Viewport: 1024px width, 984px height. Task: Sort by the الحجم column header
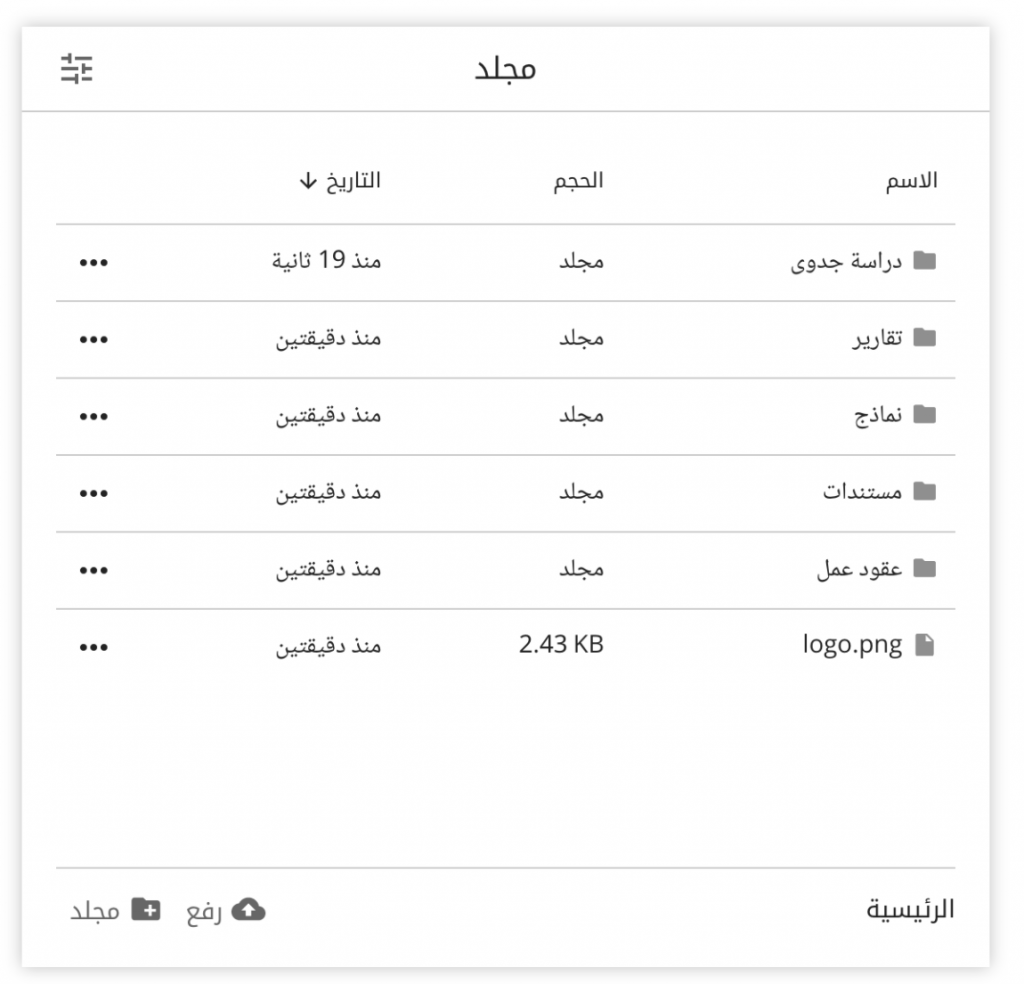pos(579,180)
